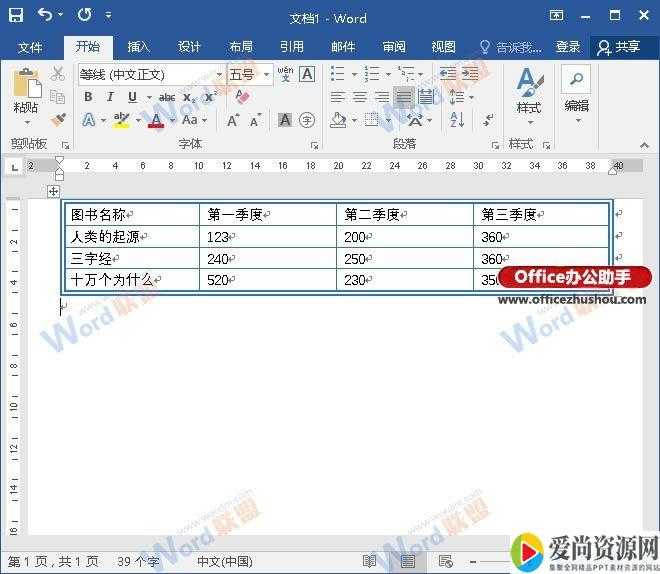Click the Format Painter brush icon

[x=58, y=119]
